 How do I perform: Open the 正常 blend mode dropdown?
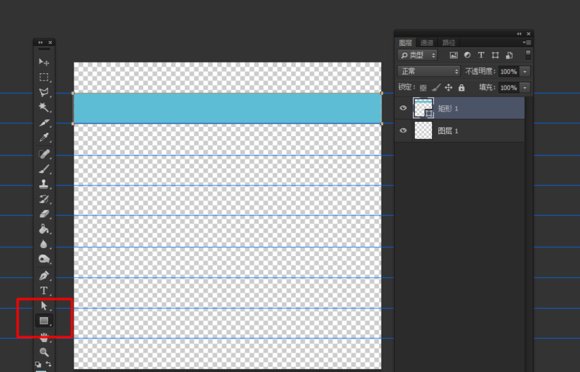[429, 71]
